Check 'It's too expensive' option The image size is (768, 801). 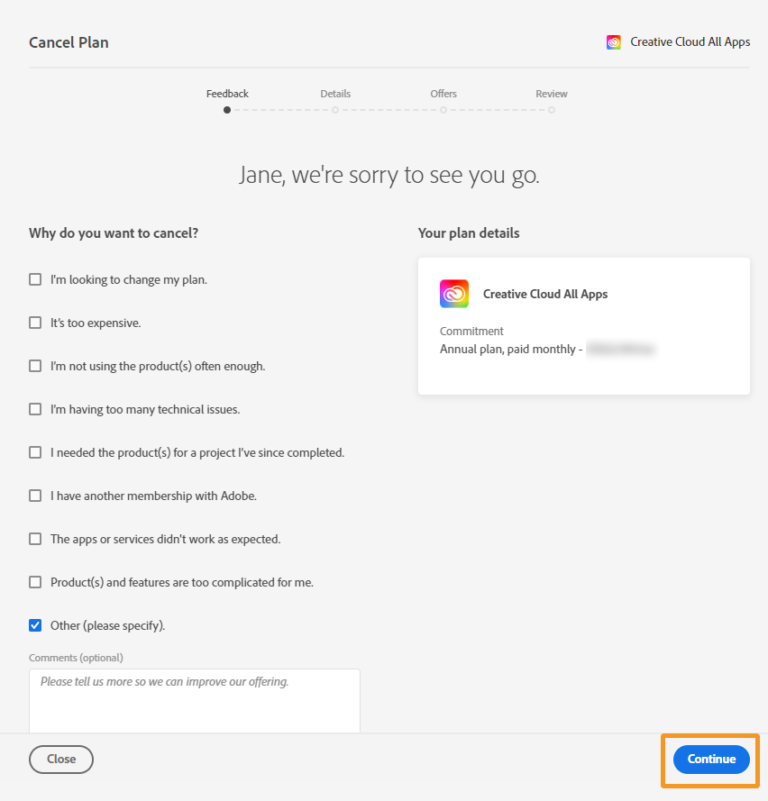[x=35, y=323]
